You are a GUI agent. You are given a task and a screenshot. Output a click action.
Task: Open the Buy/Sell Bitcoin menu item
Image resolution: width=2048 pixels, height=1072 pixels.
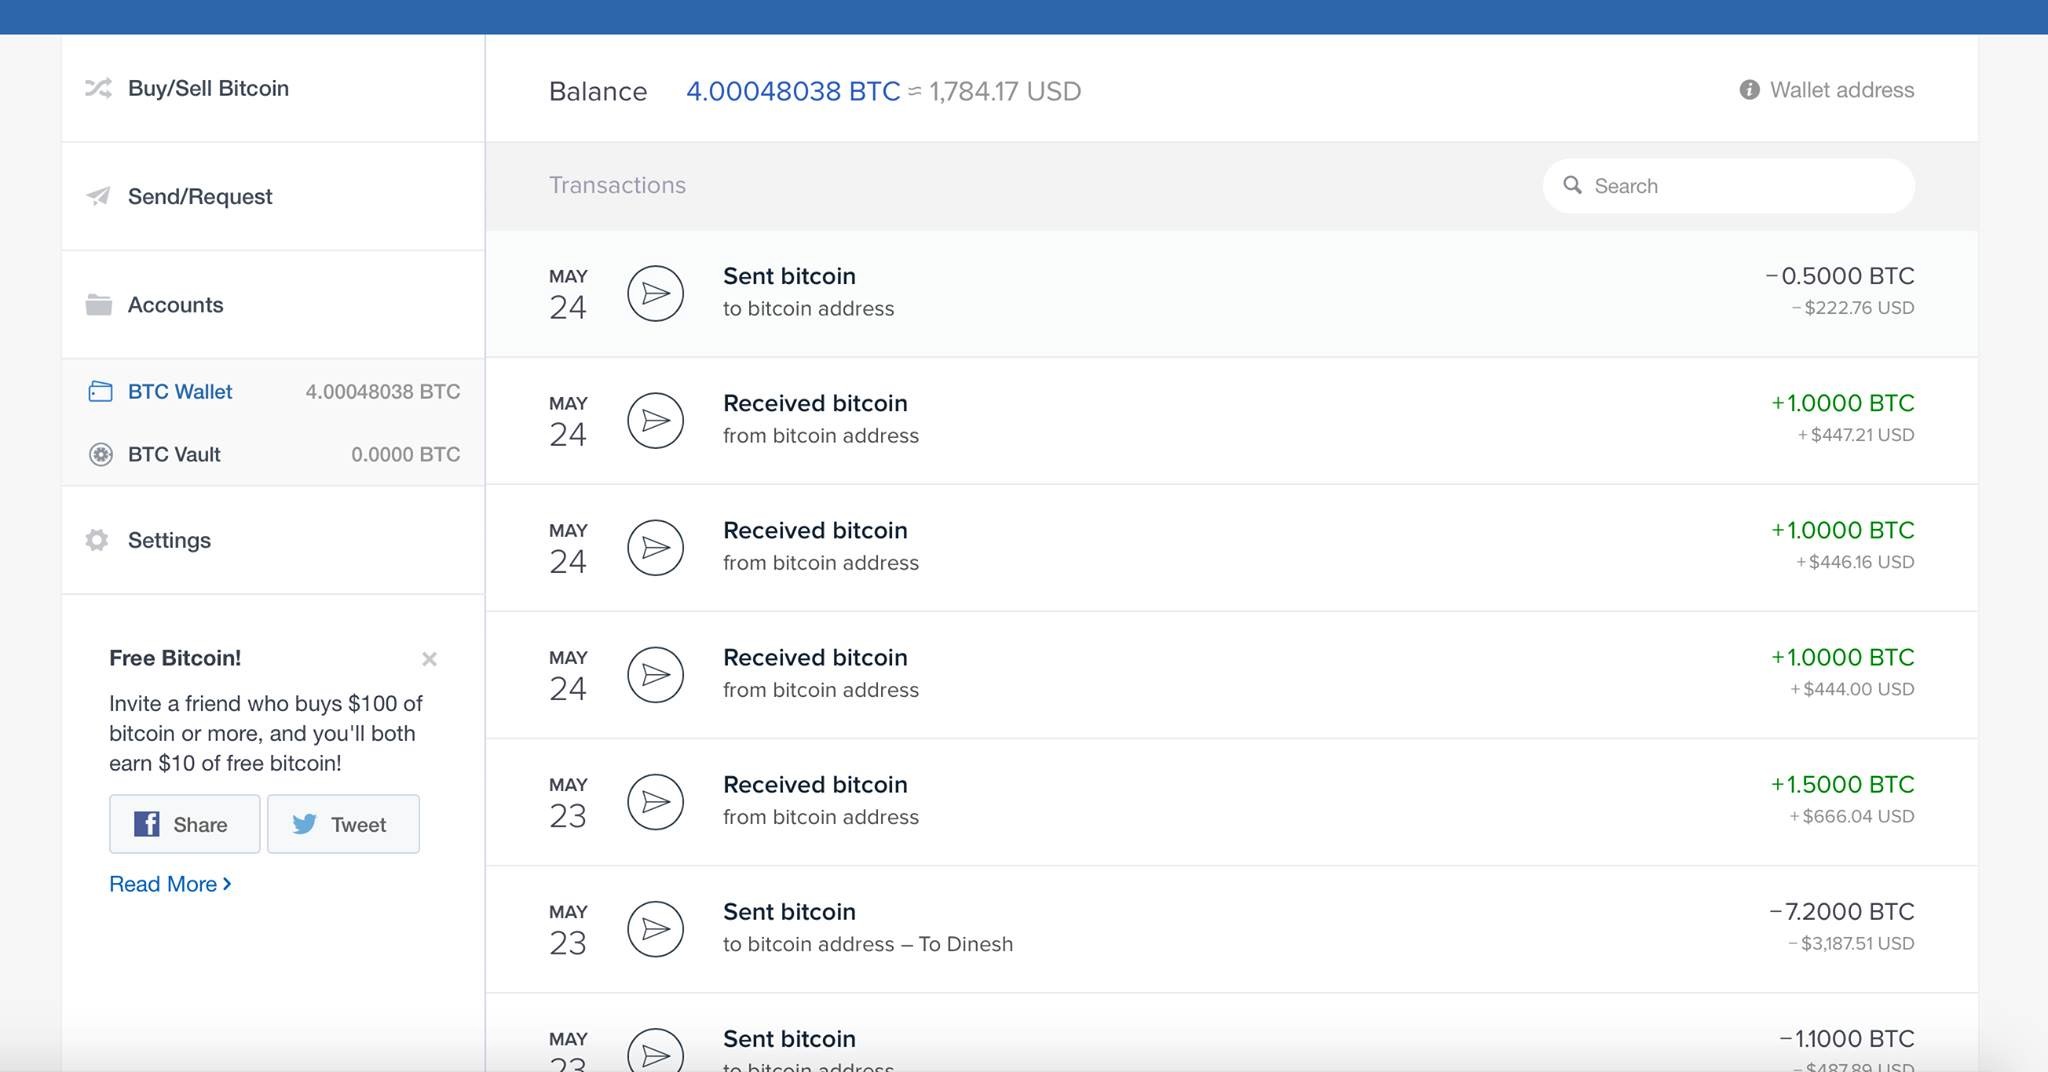(x=208, y=88)
